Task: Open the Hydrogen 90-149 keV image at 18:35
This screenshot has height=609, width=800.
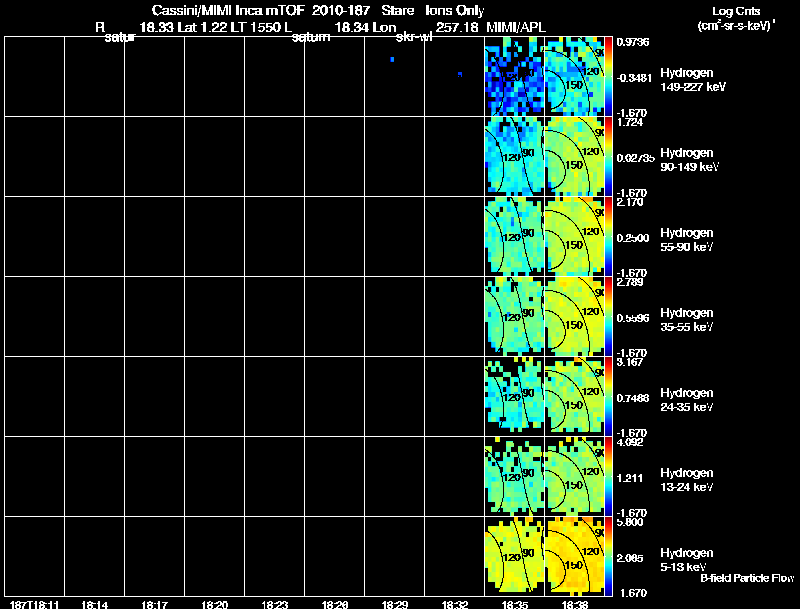Action: [x=514, y=156]
